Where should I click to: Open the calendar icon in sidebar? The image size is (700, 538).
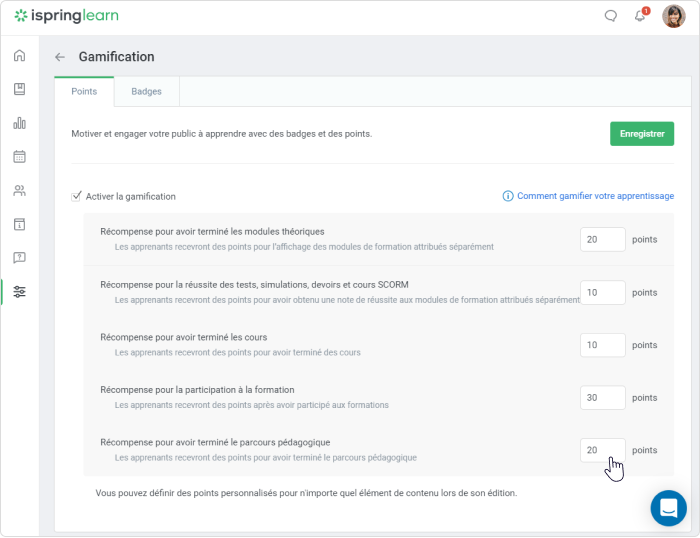(19, 157)
